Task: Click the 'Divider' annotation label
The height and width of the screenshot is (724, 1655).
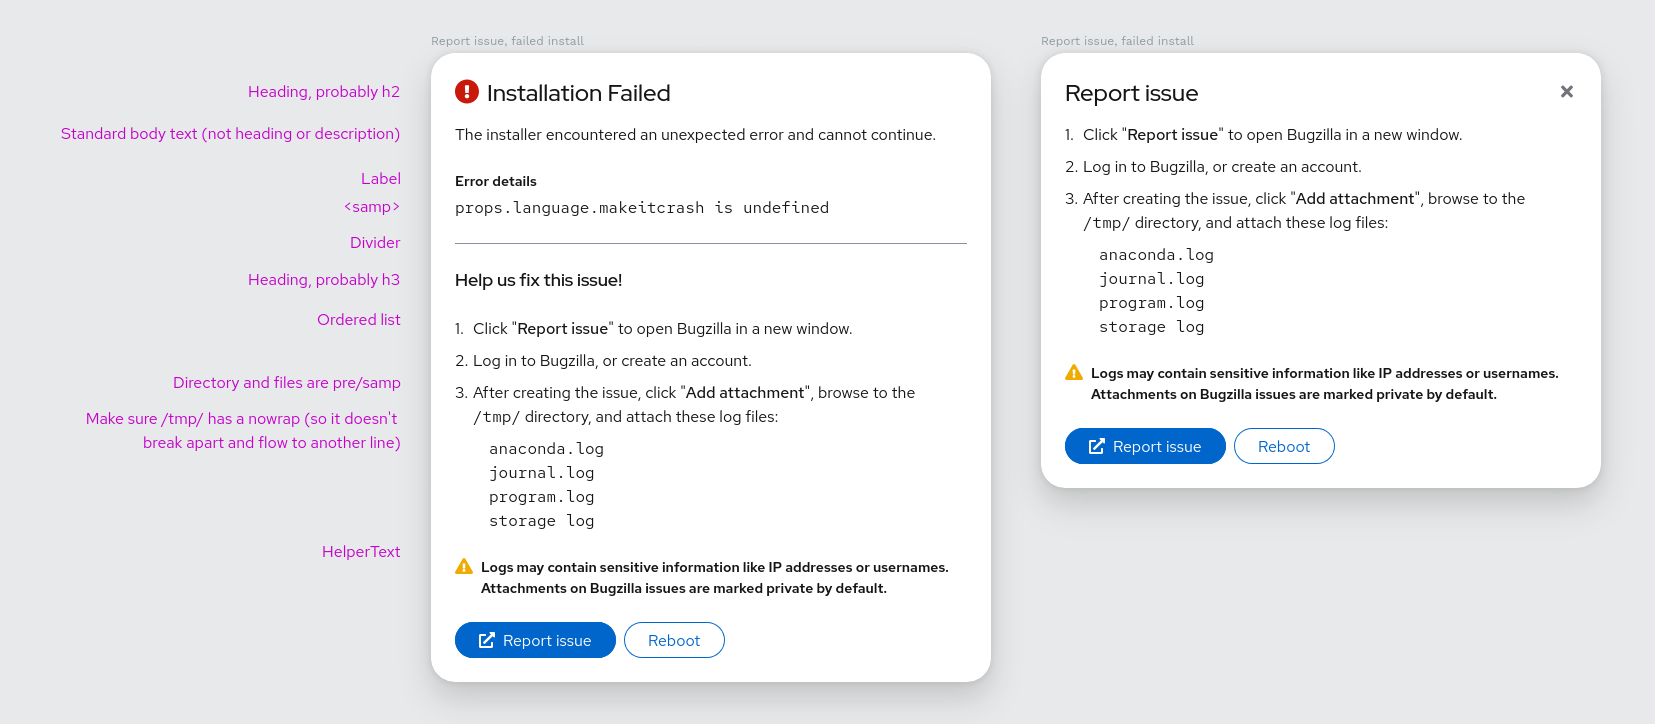Action: 374,243
